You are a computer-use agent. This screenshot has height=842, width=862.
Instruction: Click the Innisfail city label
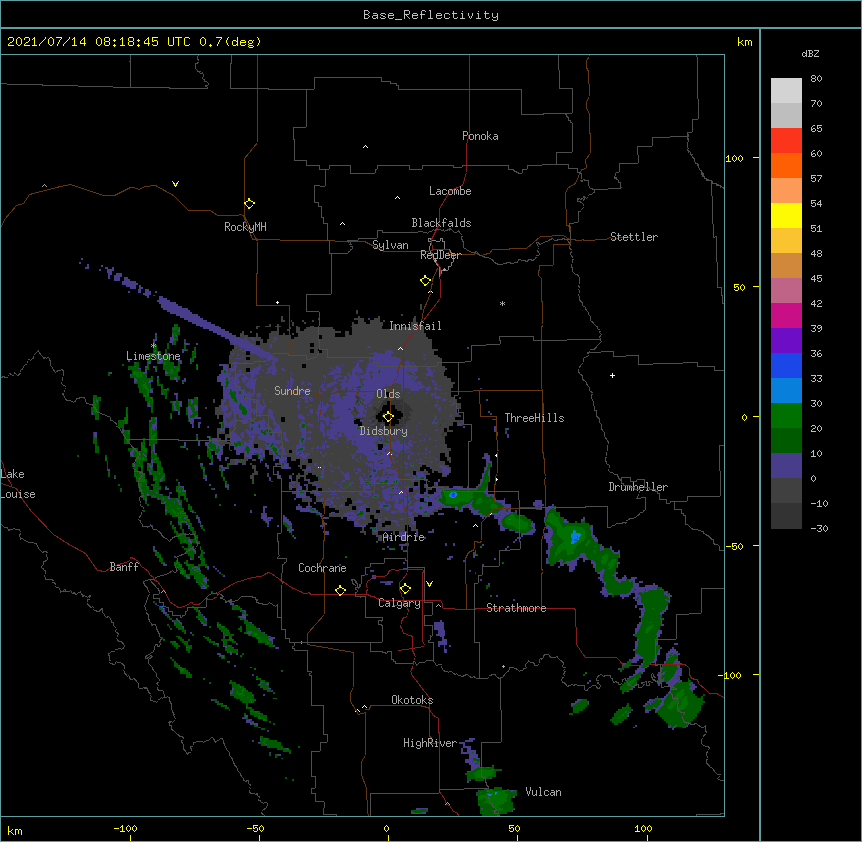click(415, 326)
